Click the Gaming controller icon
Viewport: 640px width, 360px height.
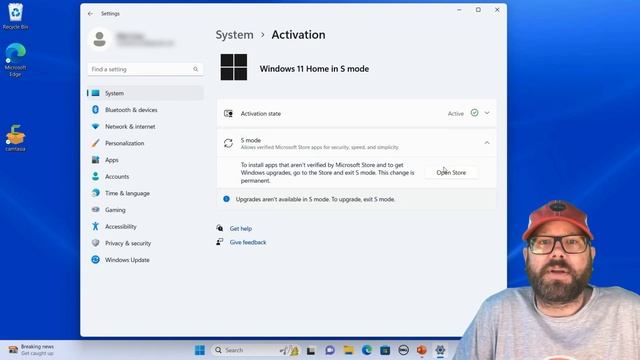[x=96, y=209]
